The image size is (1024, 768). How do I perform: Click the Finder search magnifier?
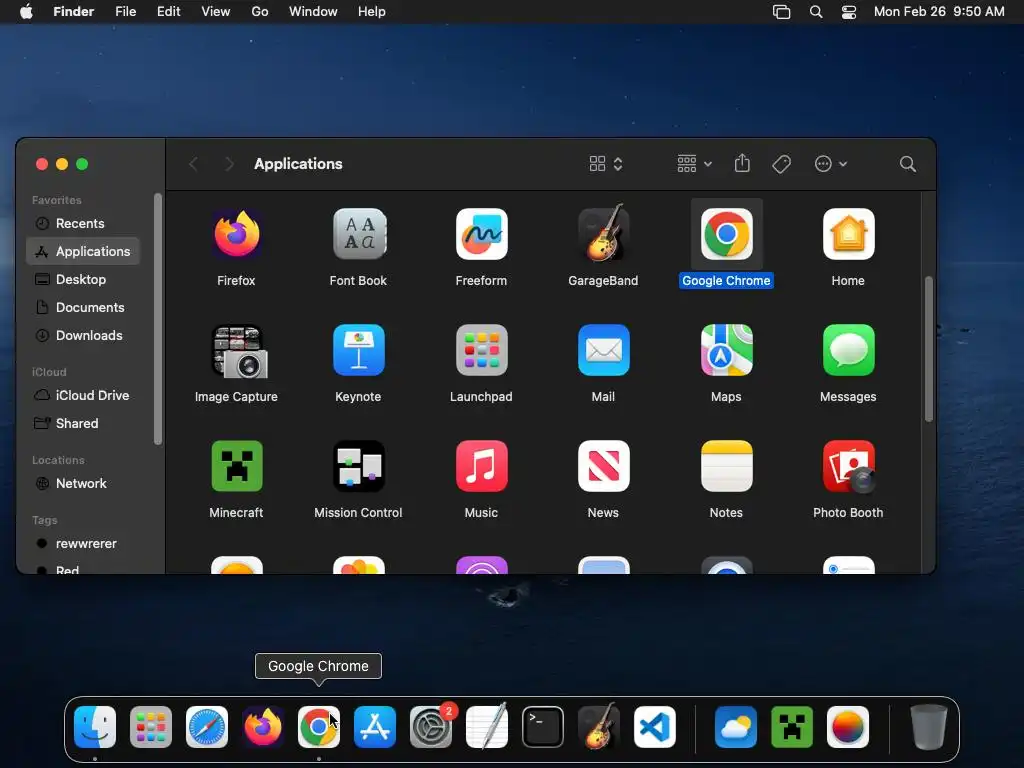(908, 164)
